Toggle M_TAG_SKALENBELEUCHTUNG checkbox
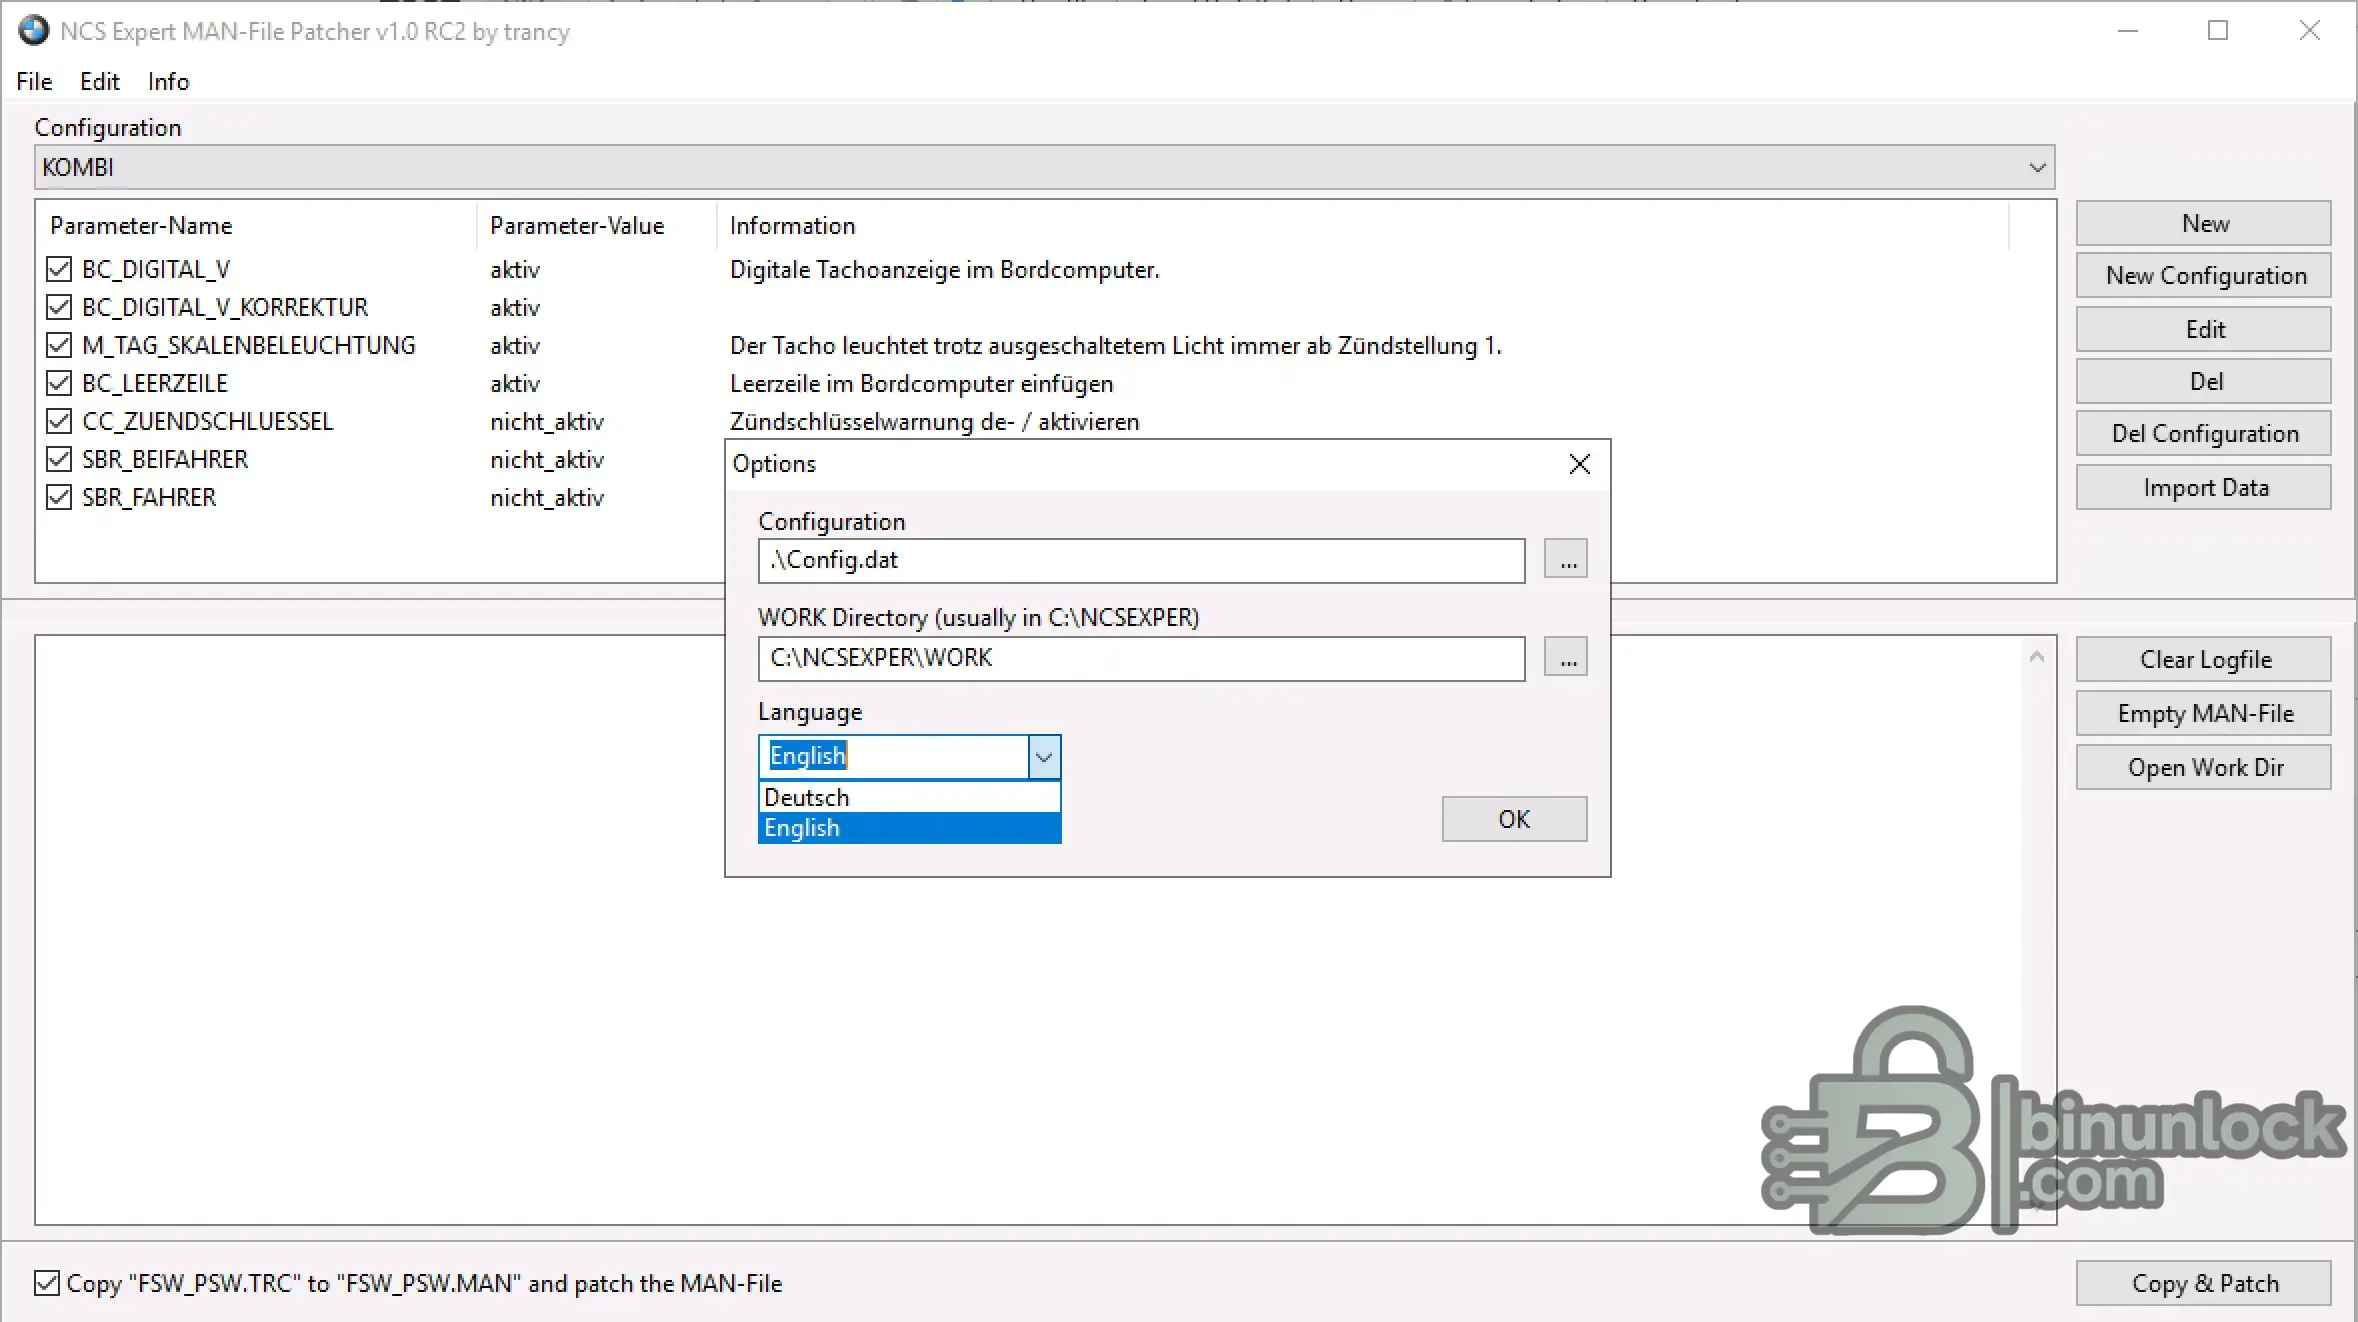This screenshot has width=2358, height=1322. click(59, 345)
